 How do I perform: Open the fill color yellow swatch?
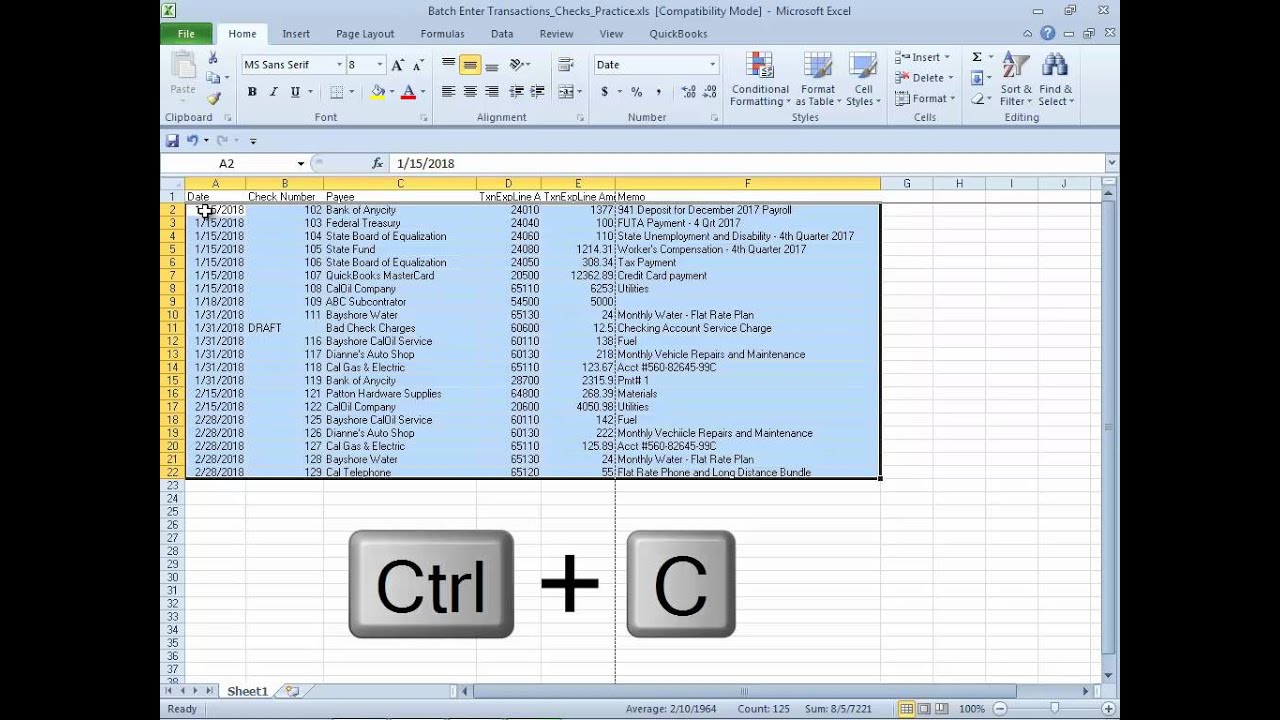pos(377,92)
